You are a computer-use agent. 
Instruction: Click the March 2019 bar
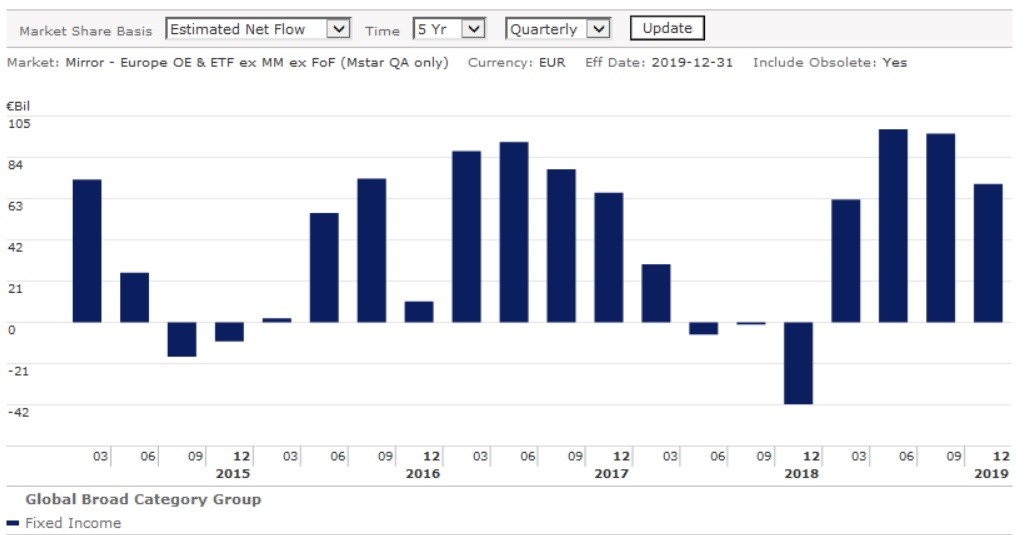point(846,261)
